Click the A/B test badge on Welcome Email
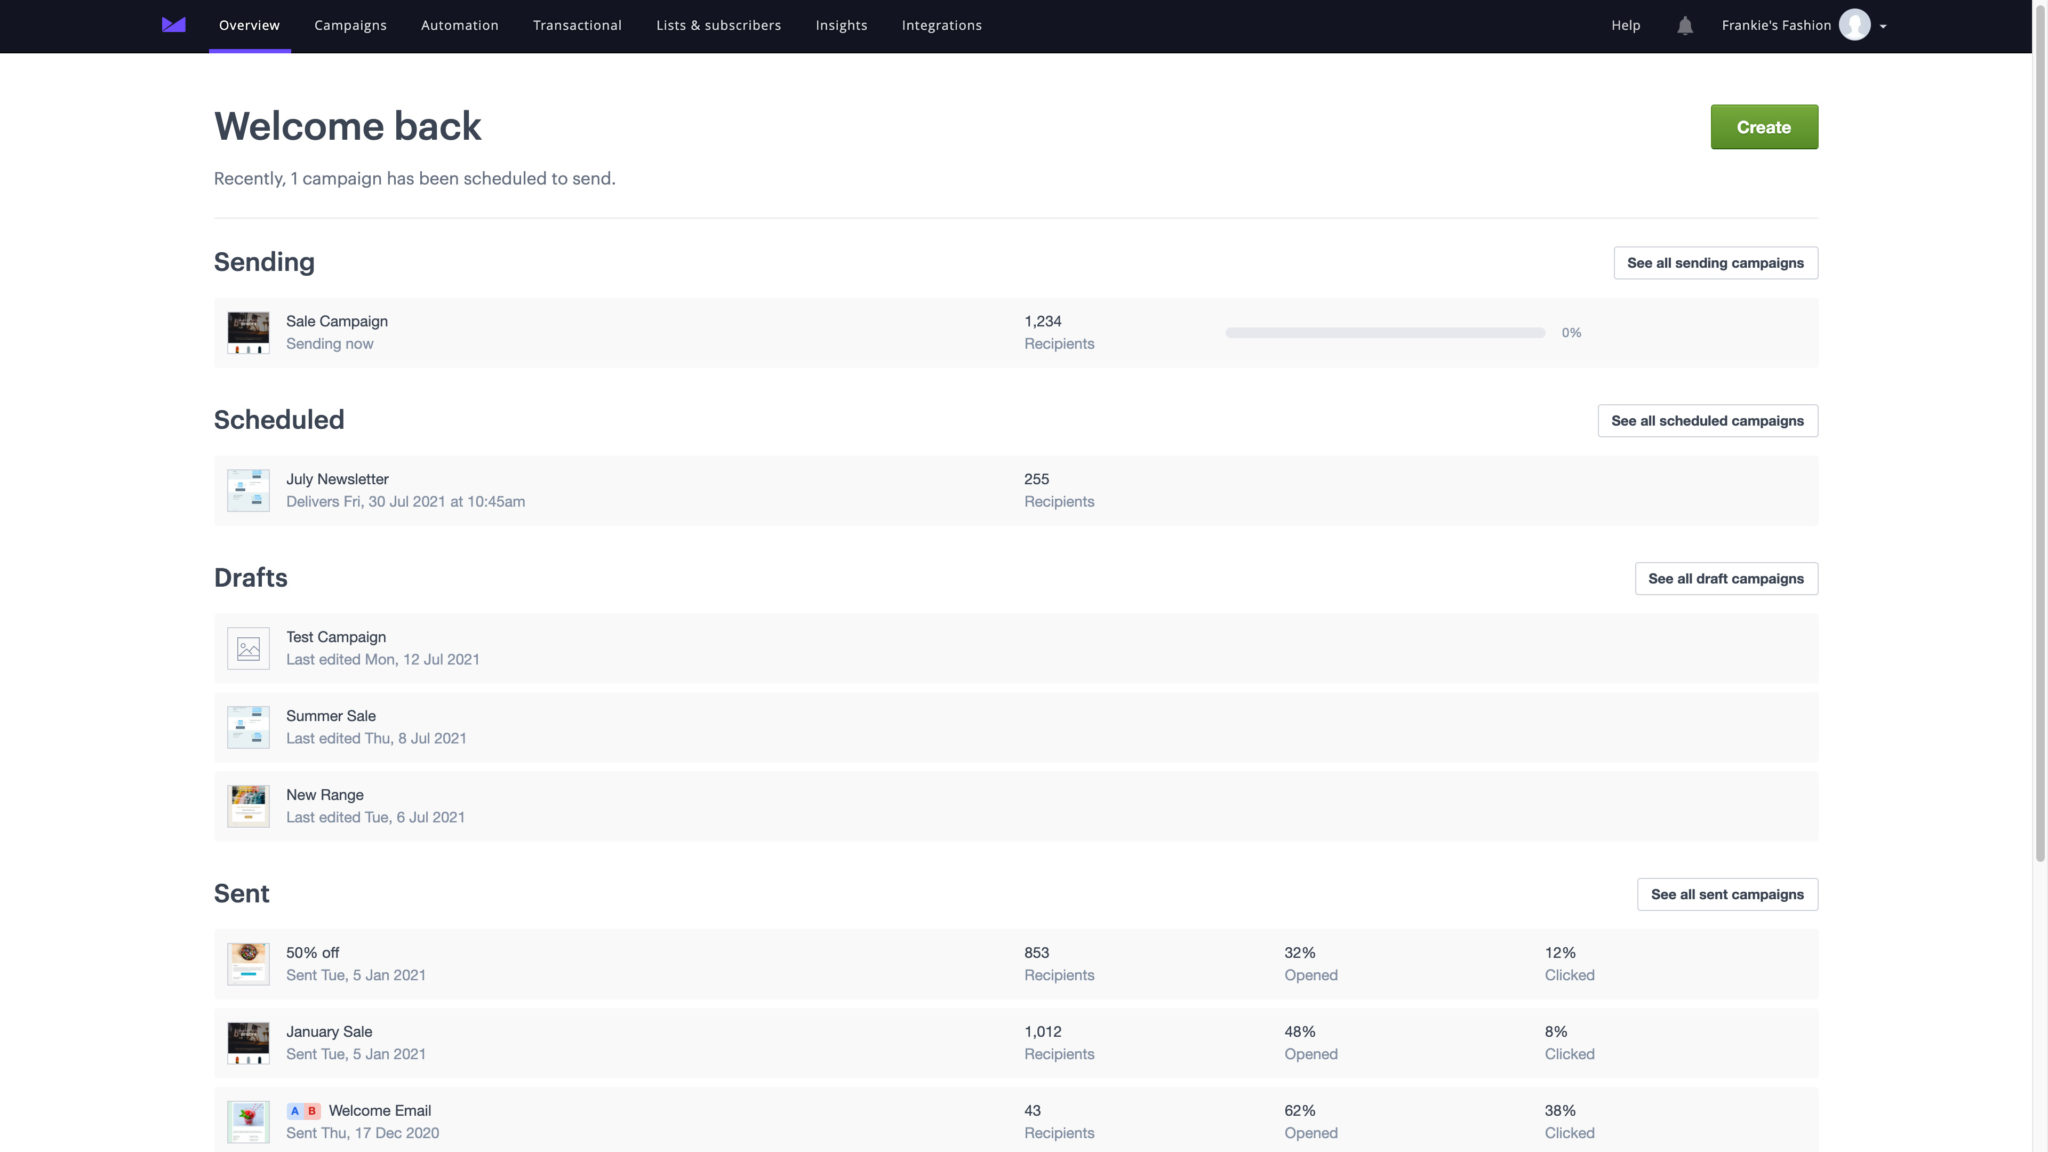Screen dimensions: 2048x1152 [303, 1110]
